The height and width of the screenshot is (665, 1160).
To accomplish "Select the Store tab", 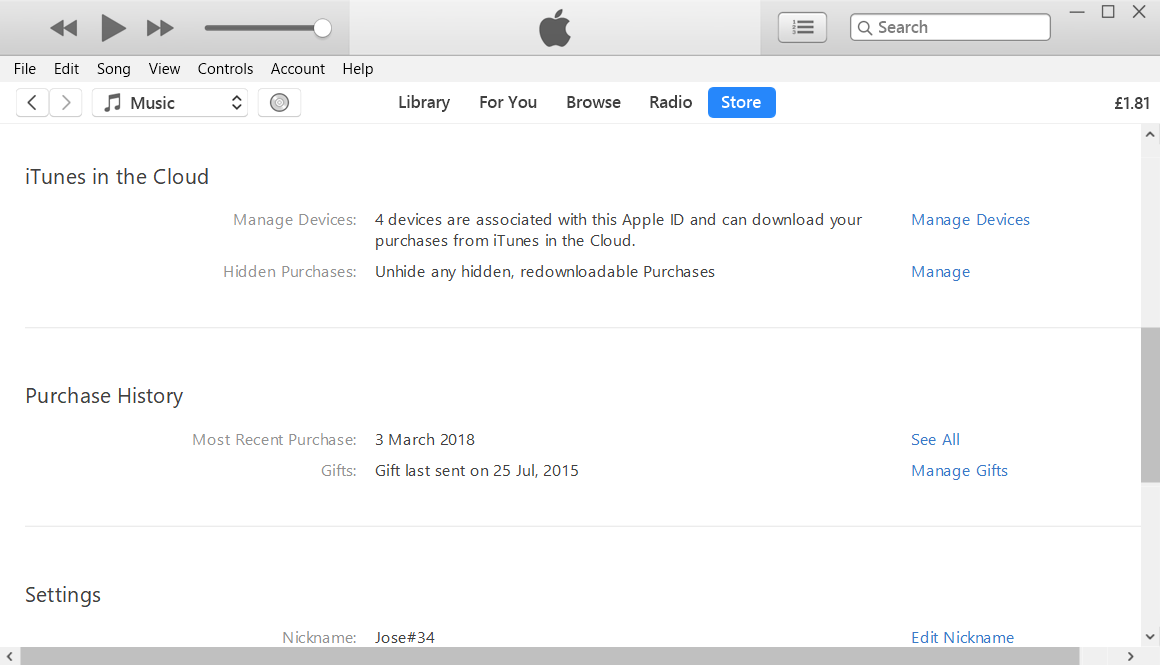I will [741, 102].
